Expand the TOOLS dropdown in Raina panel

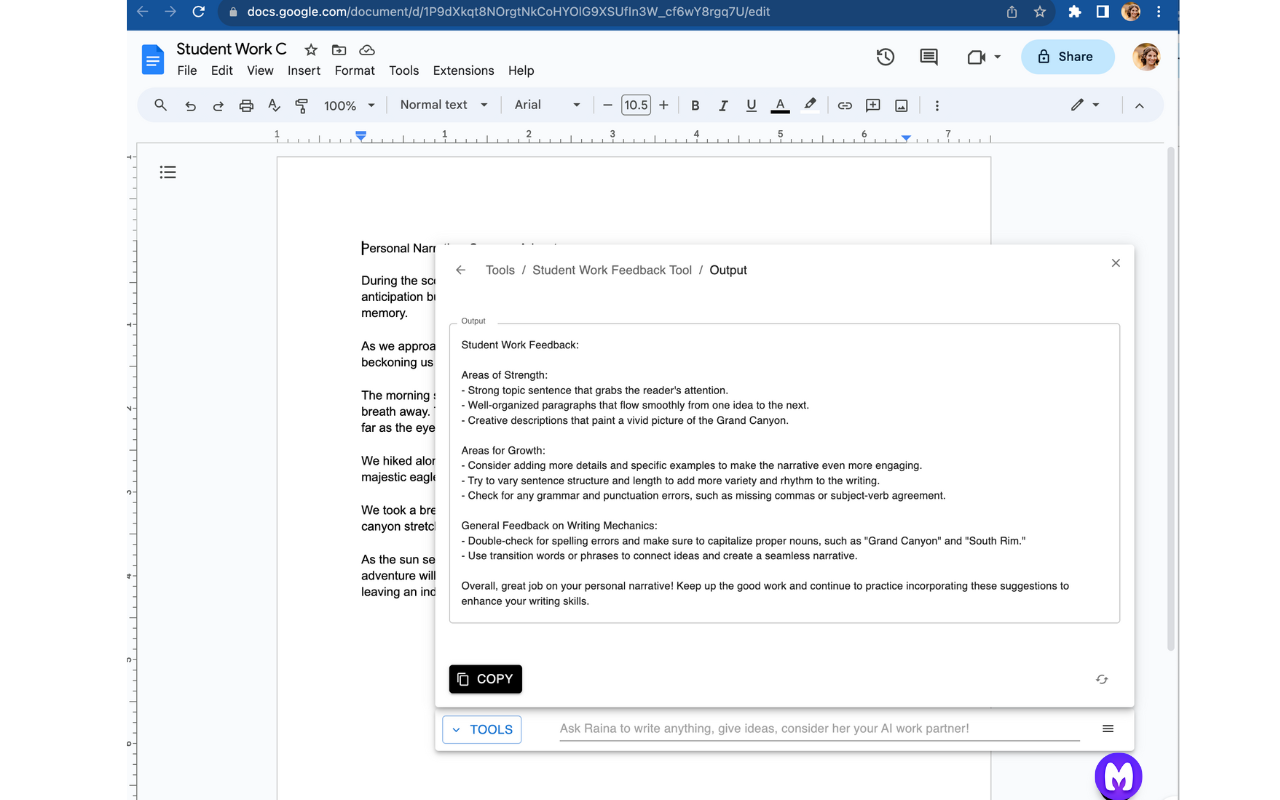coord(481,729)
